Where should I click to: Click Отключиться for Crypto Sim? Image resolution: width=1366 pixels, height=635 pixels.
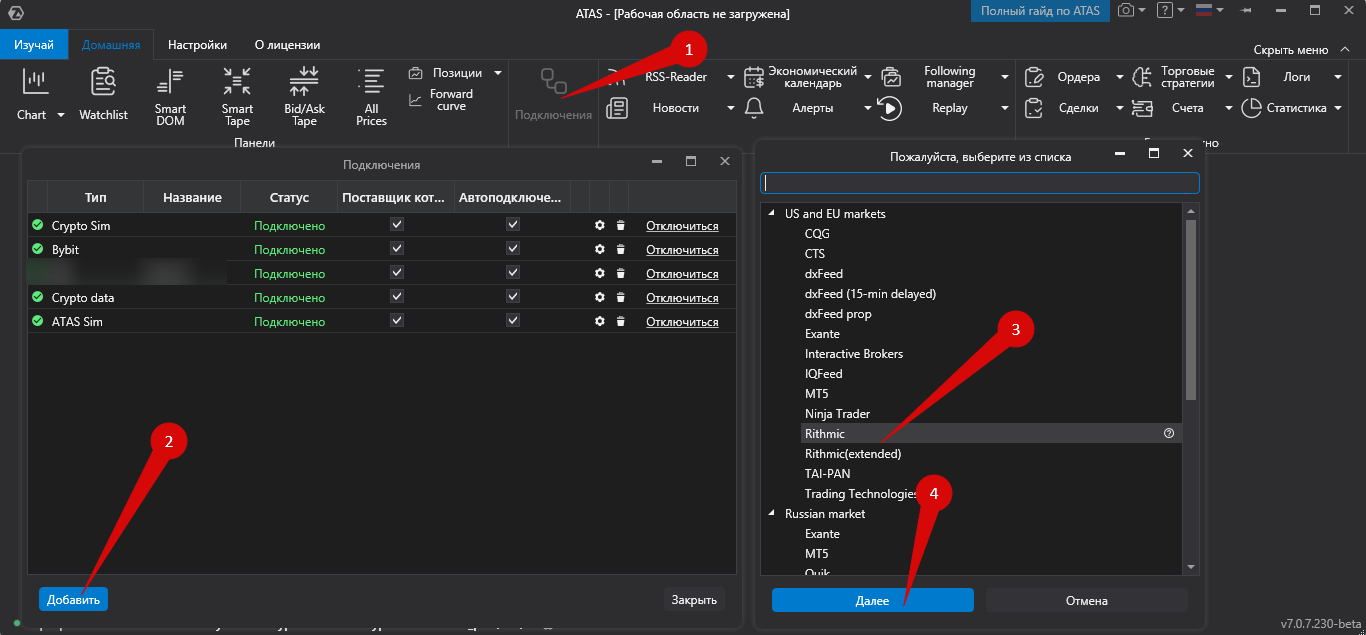pos(682,226)
